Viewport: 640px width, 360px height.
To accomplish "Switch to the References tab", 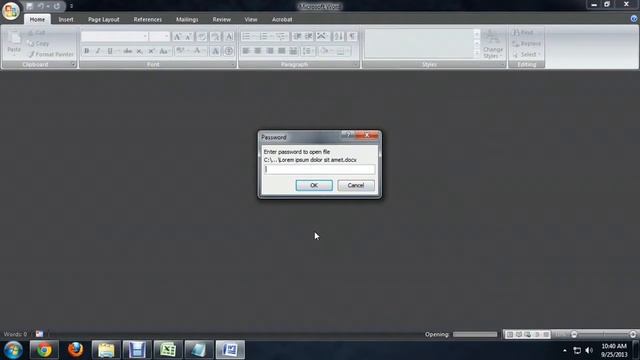I will (148, 19).
